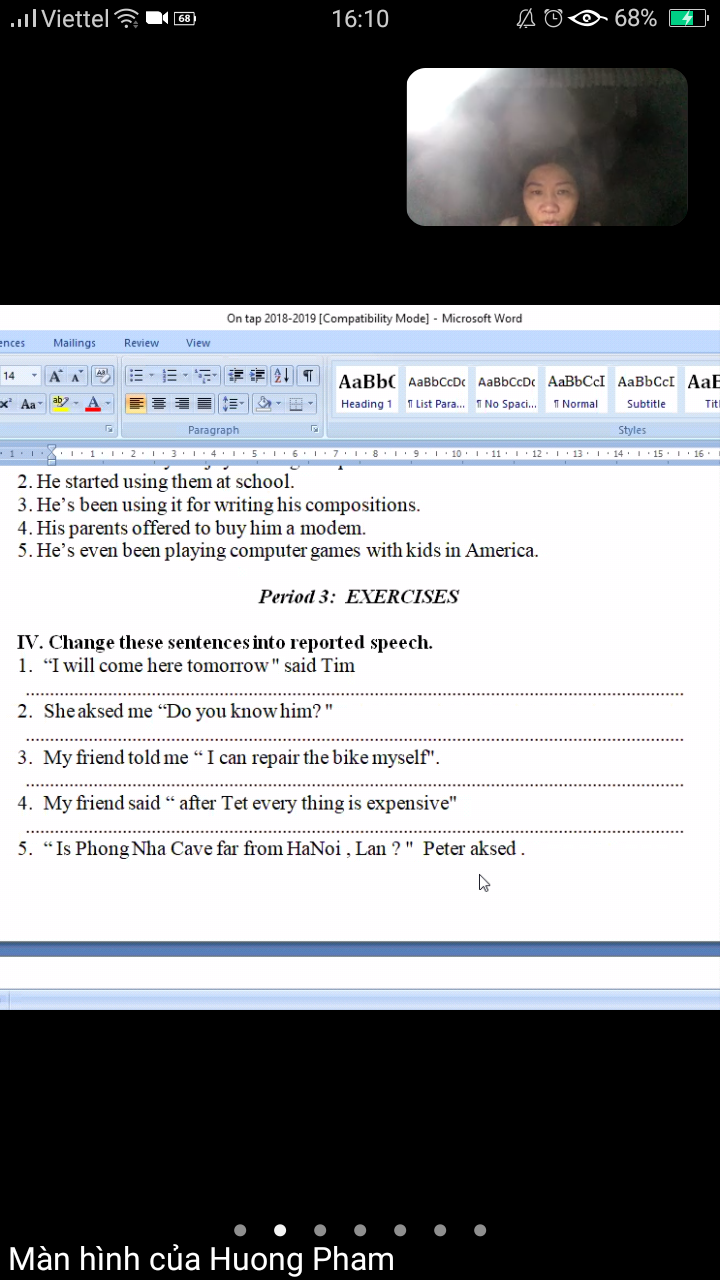720x1280 pixels.
Task: Sort text with the A-Z sort icon
Action: click(282, 376)
